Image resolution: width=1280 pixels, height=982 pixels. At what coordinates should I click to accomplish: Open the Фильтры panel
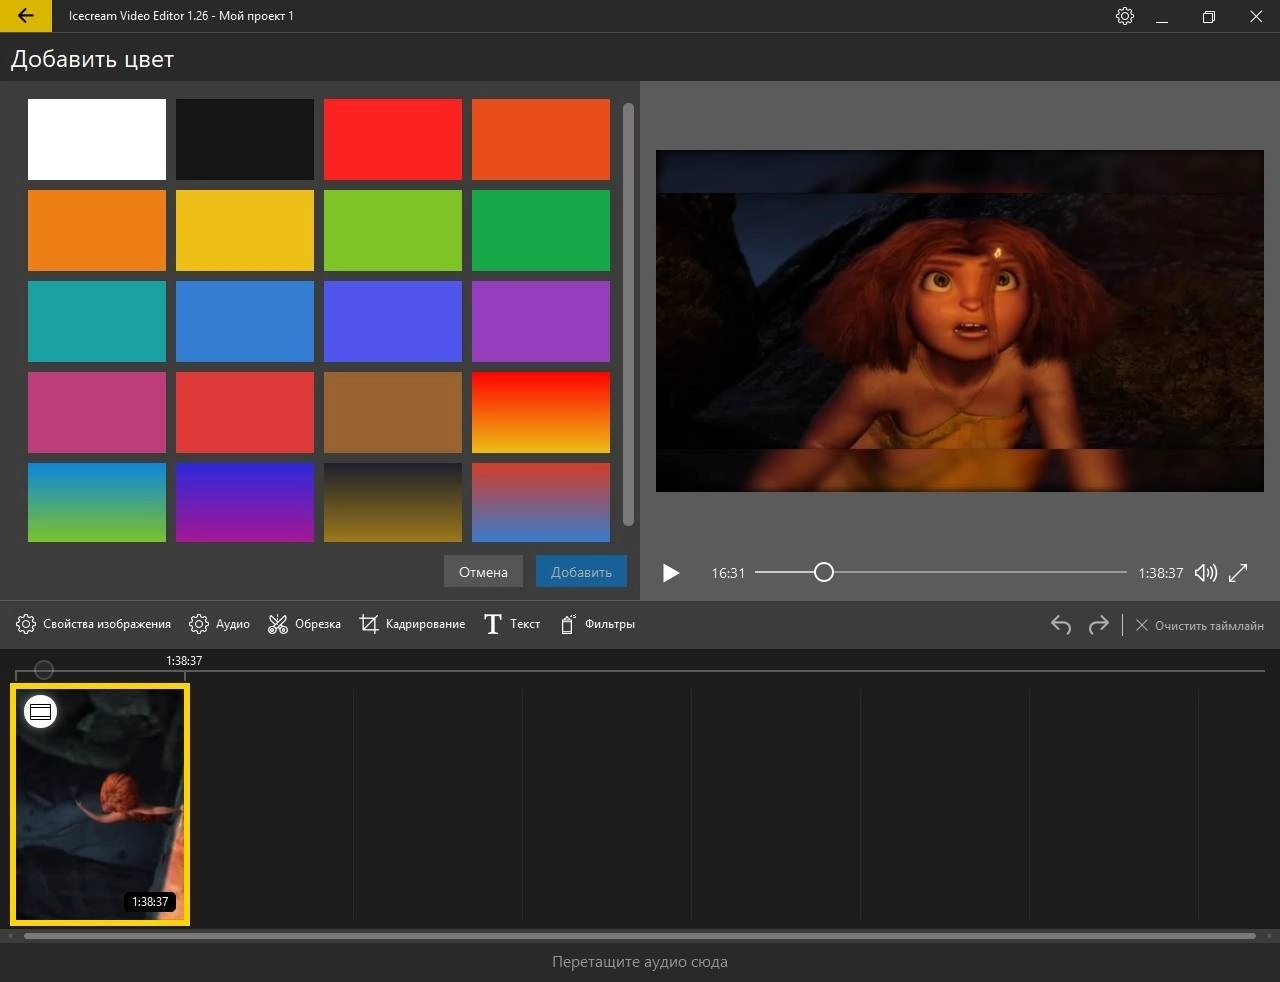597,624
